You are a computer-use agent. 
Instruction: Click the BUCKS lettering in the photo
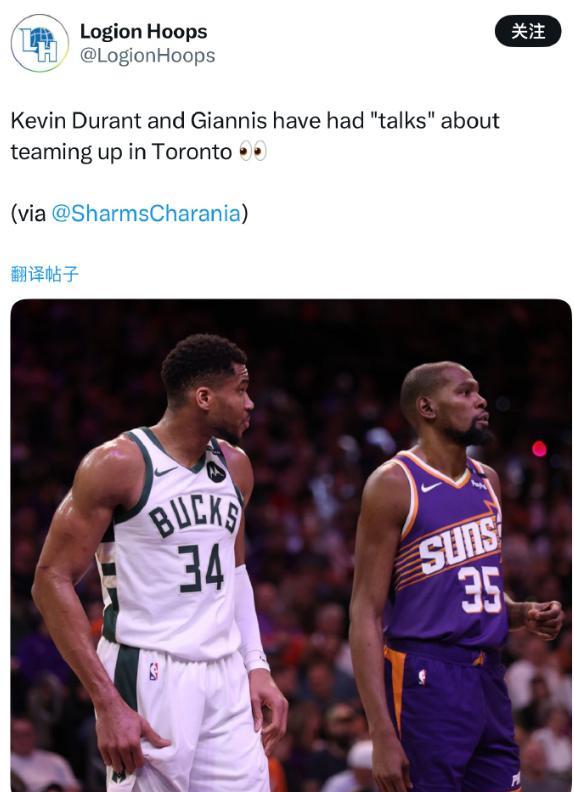195,516
